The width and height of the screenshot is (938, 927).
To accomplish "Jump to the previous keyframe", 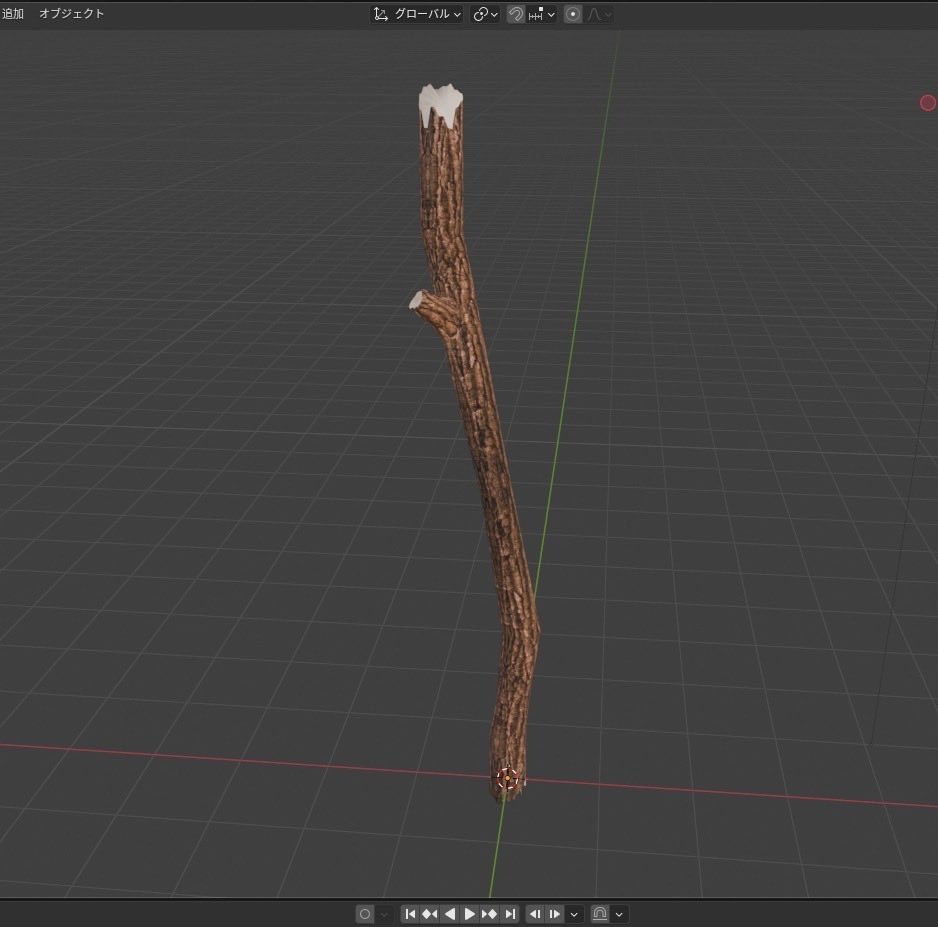I will coord(430,914).
